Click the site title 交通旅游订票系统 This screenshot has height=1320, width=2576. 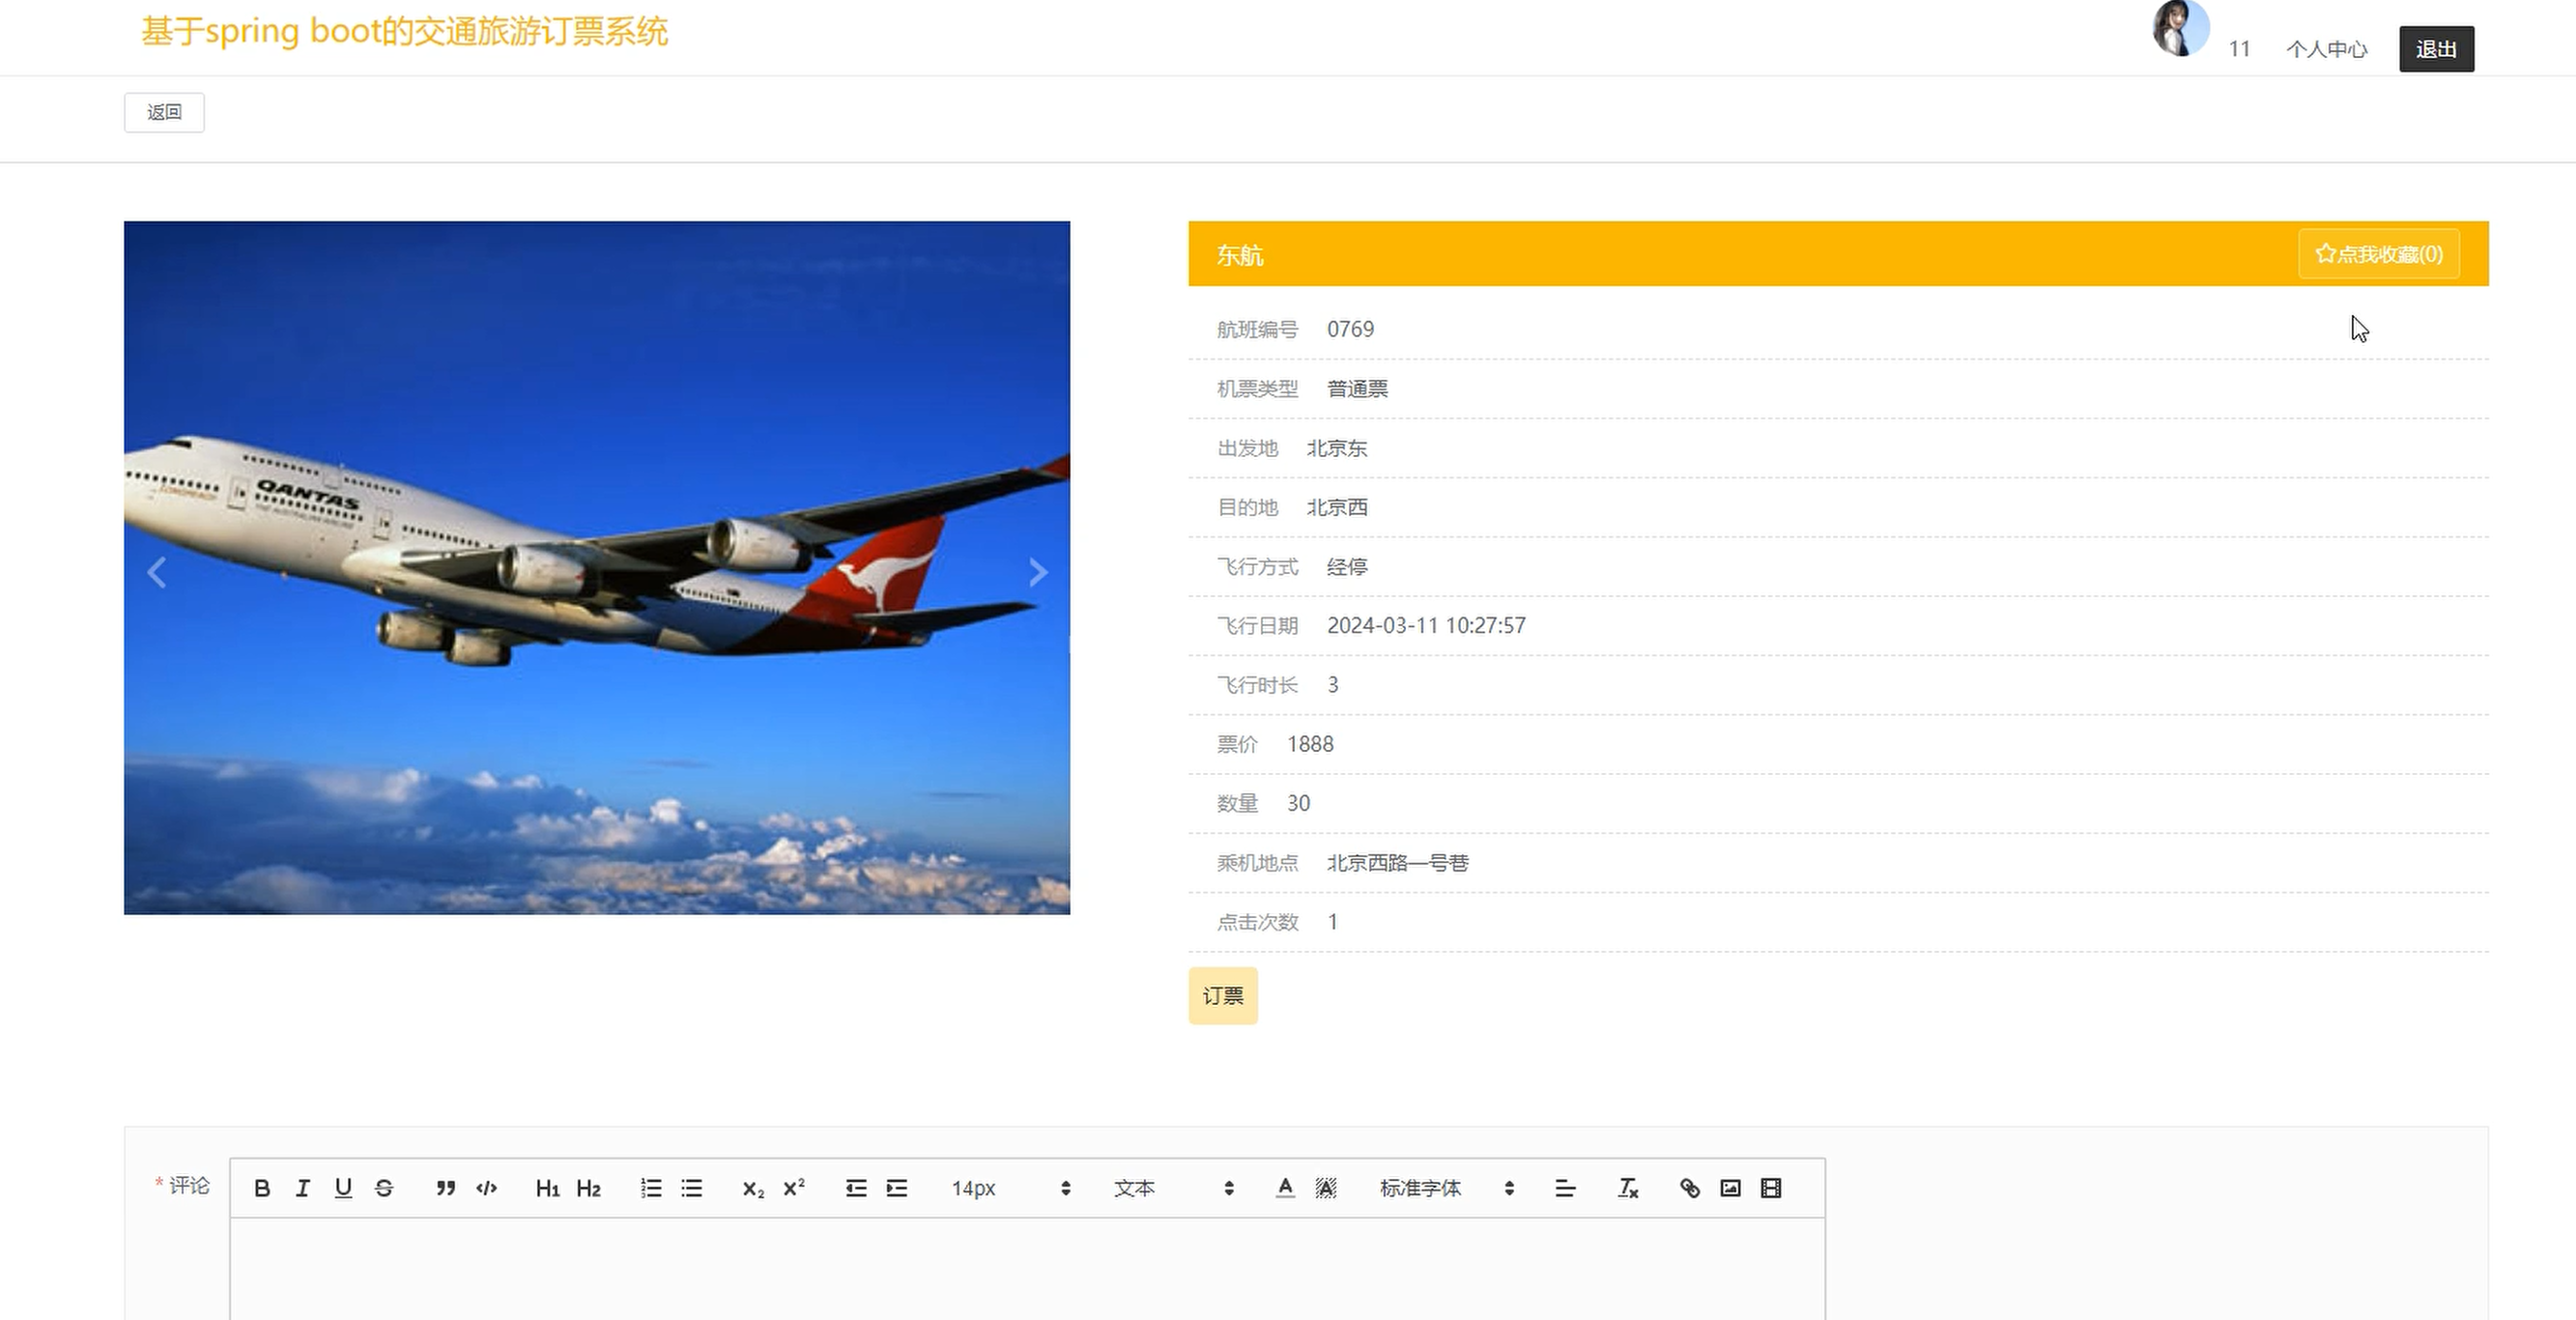click(x=404, y=31)
